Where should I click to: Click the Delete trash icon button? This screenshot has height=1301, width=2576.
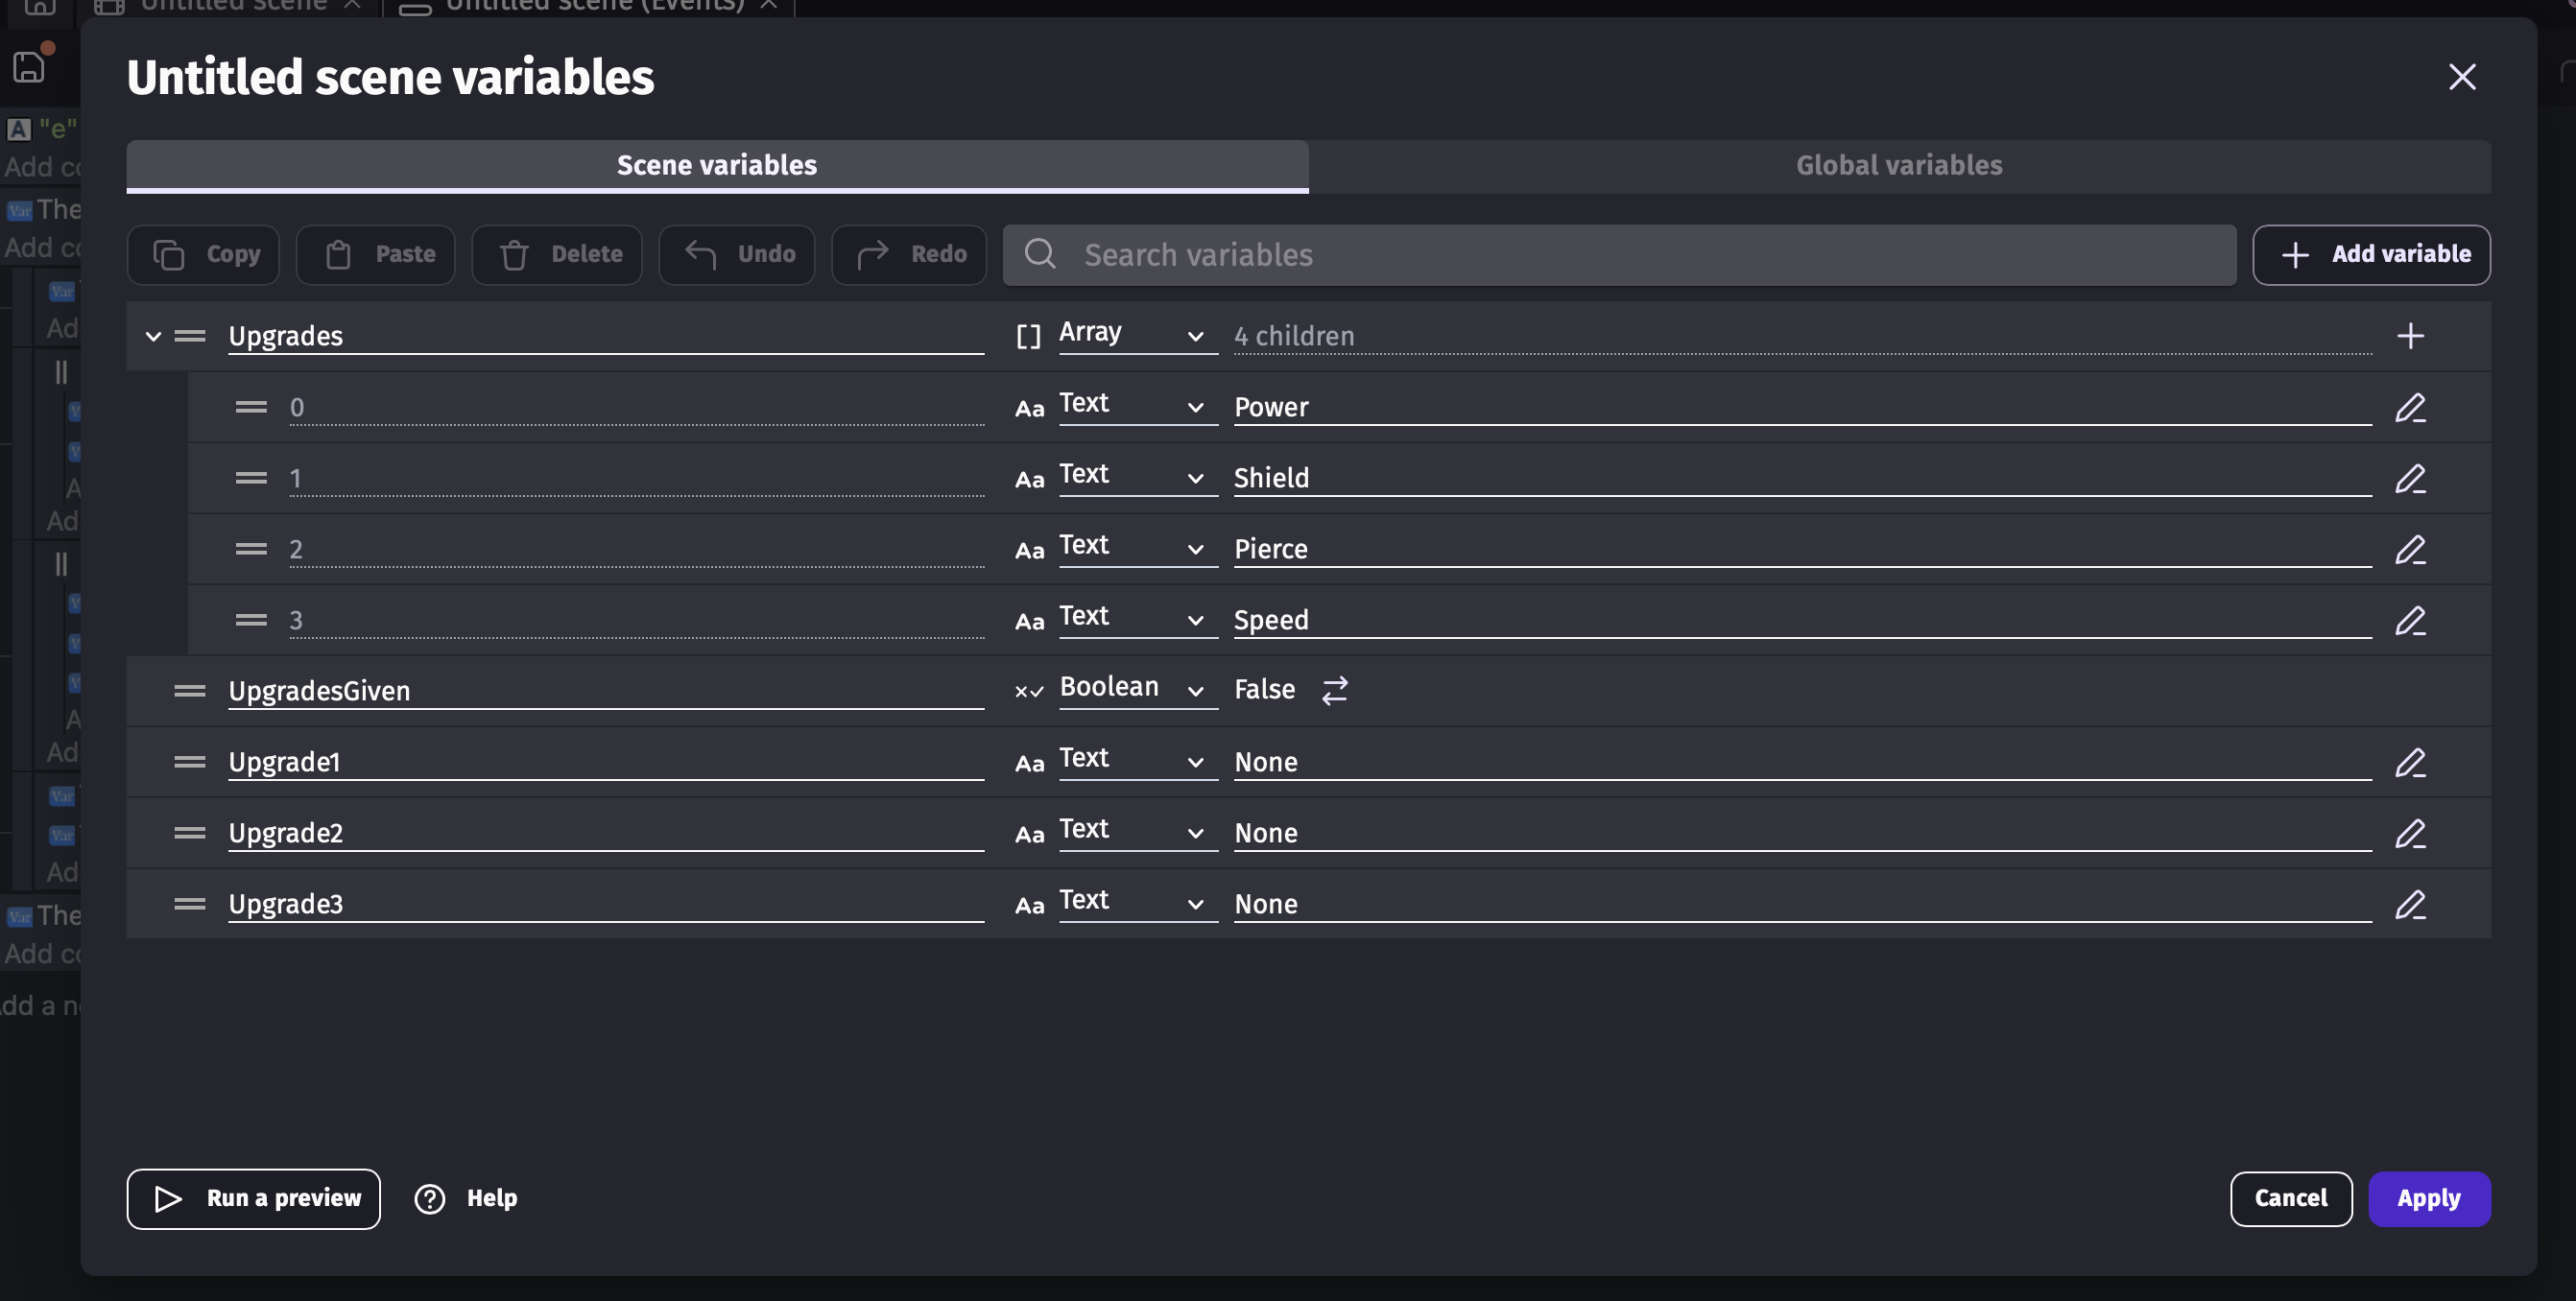(x=557, y=255)
